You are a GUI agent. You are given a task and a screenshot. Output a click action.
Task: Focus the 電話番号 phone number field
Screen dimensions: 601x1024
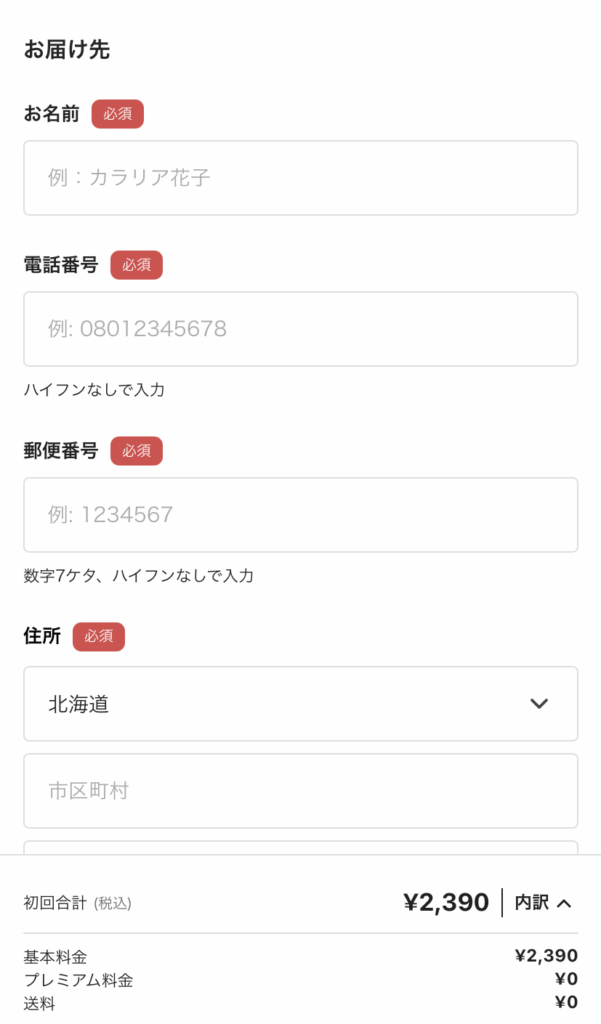coord(300,328)
